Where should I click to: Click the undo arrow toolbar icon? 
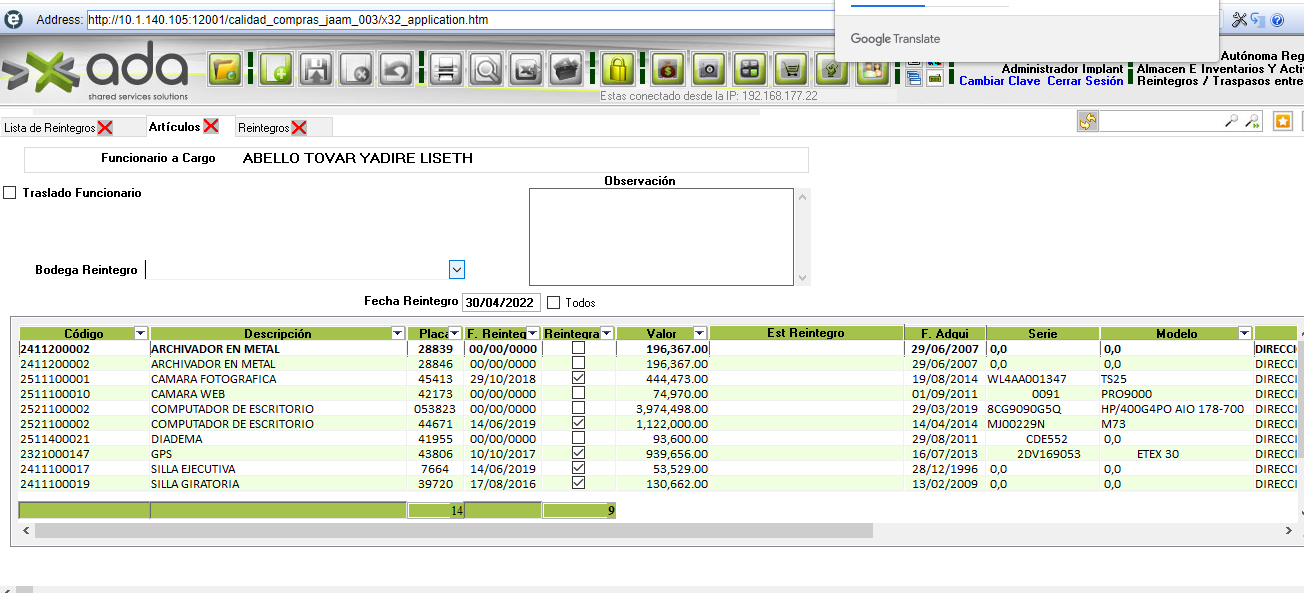396,70
